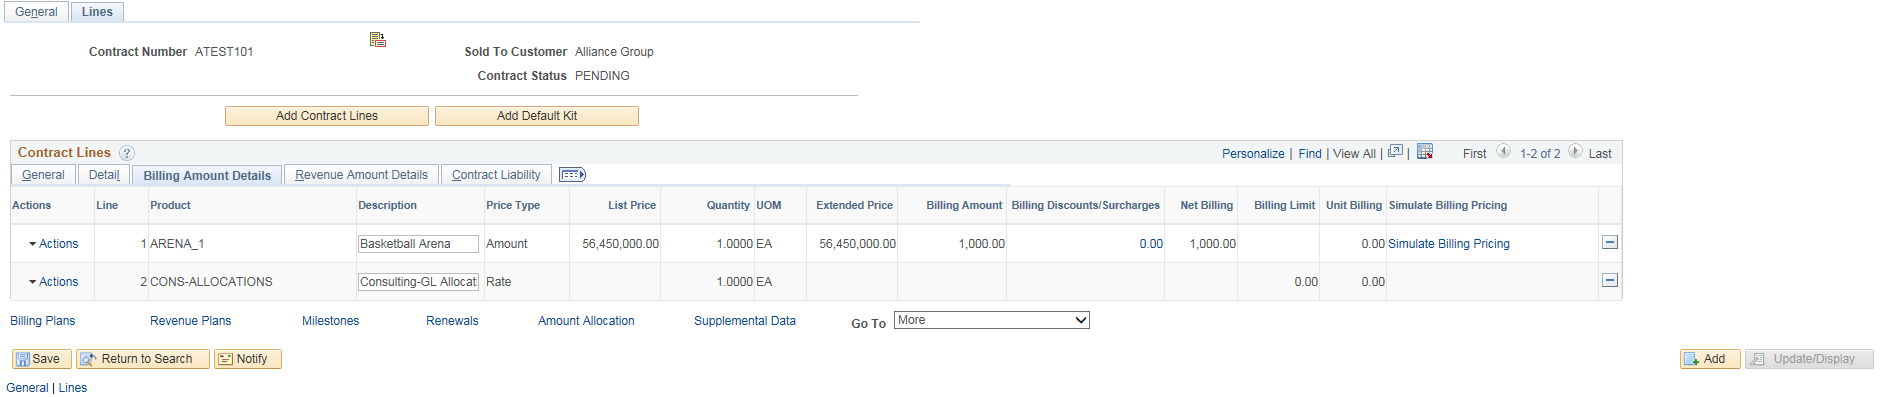Open the Renewals link

coord(452,321)
